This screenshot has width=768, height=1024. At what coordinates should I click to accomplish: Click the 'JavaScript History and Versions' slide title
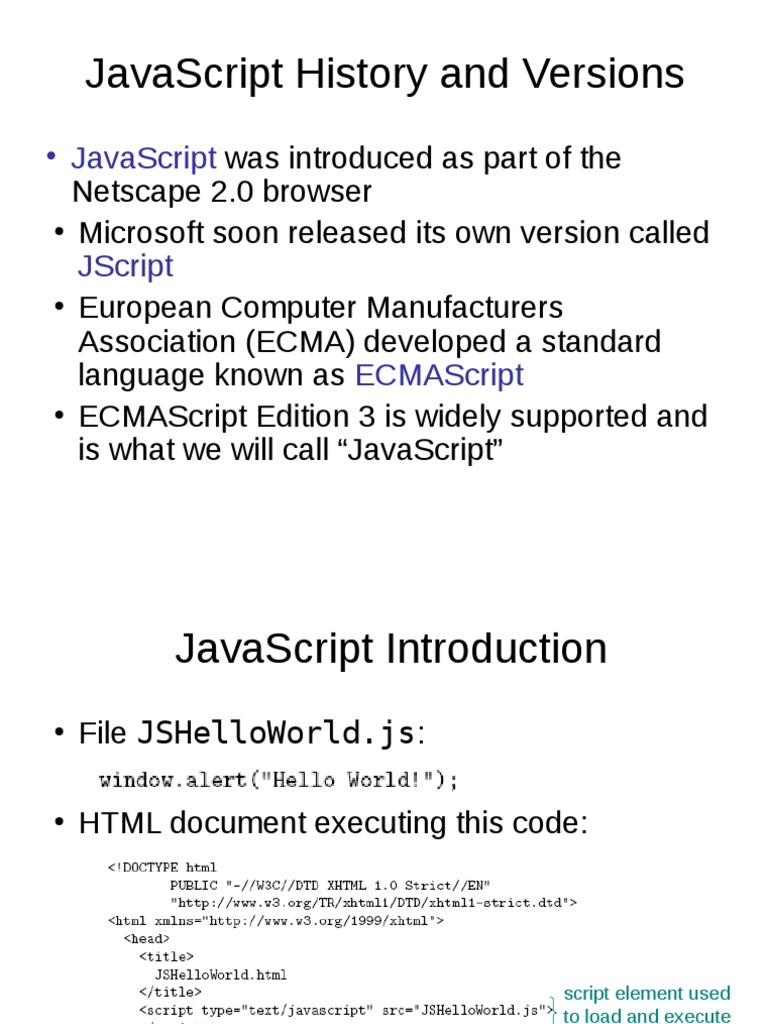click(384, 74)
